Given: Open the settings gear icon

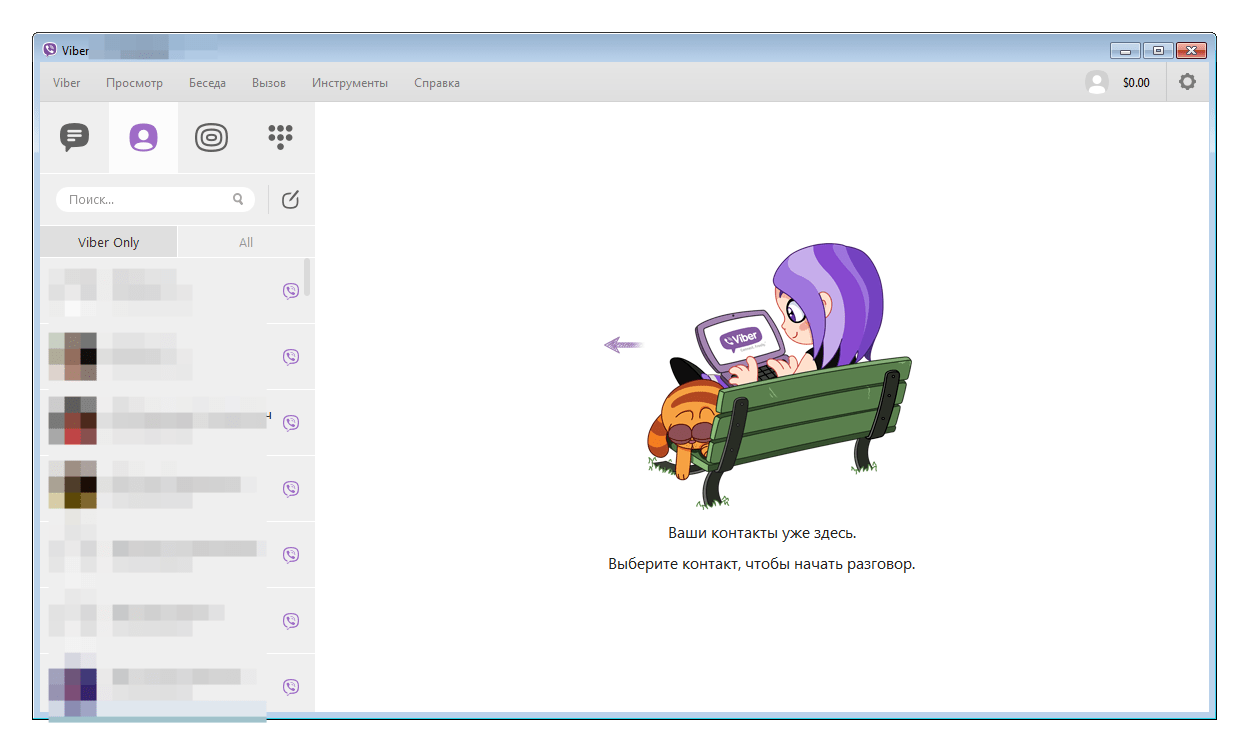Looking at the screenshot, I should (x=1187, y=82).
